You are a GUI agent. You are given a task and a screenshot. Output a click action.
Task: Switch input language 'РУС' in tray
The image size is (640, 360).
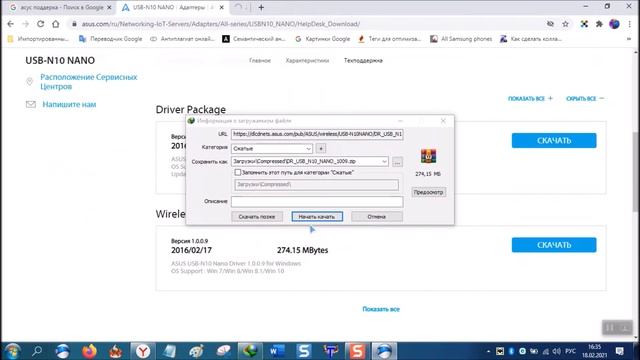tap(571, 351)
